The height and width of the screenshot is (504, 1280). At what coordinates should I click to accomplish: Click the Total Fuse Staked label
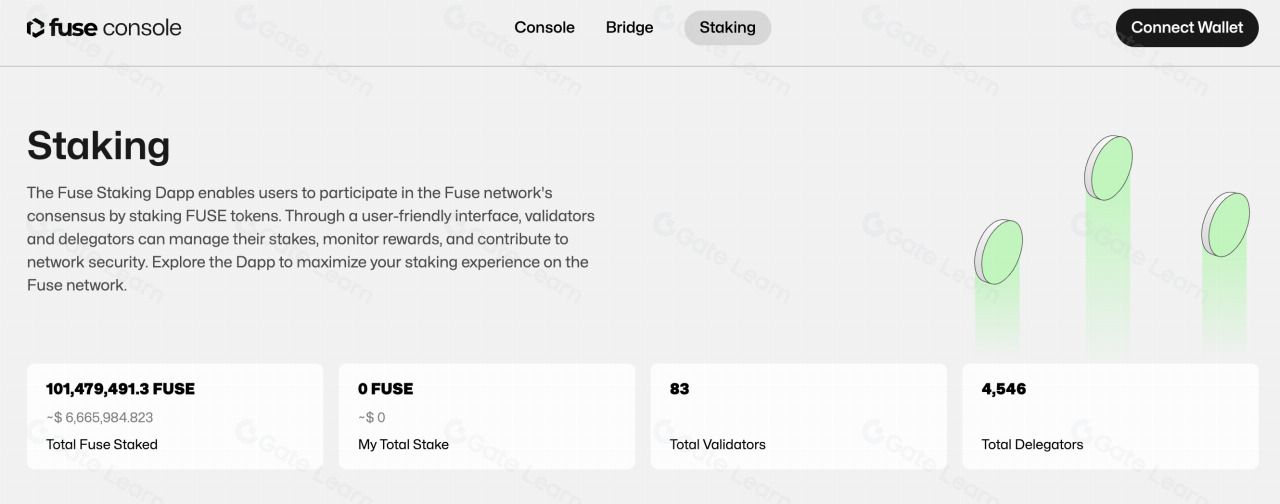coord(102,444)
